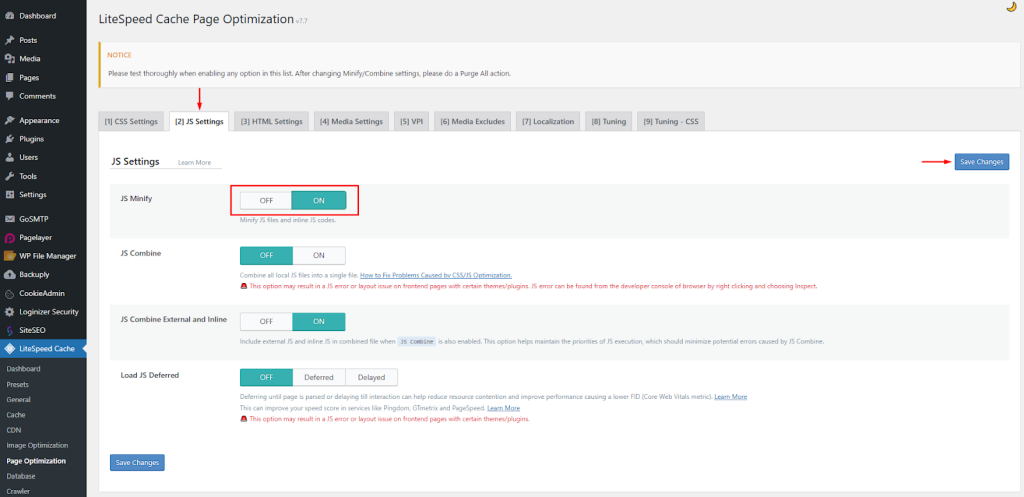Click the version number v7.7 text
The image size is (1024, 497).
[x=302, y=22]
